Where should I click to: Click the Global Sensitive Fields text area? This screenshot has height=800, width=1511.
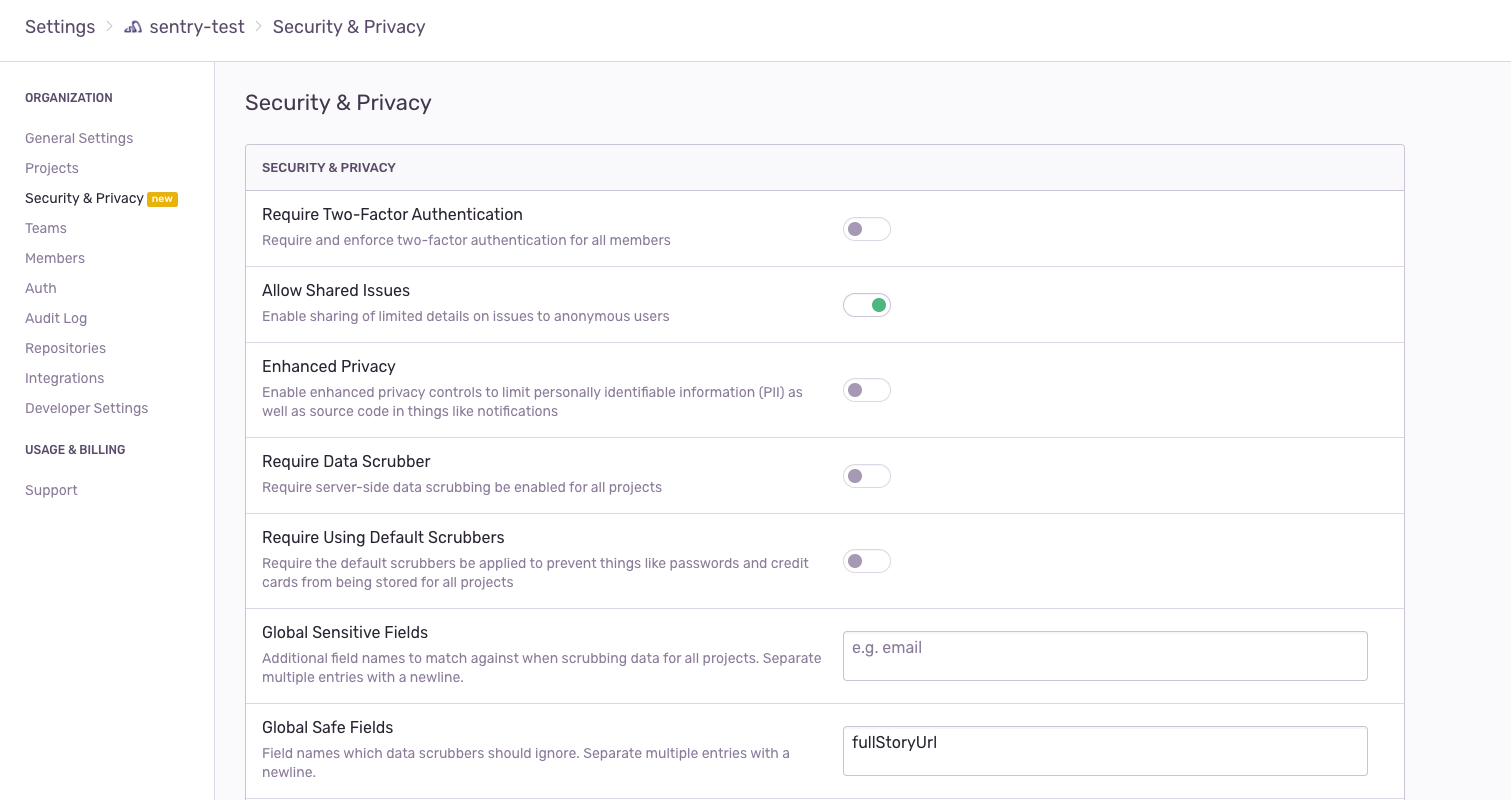coord(1104,656)
